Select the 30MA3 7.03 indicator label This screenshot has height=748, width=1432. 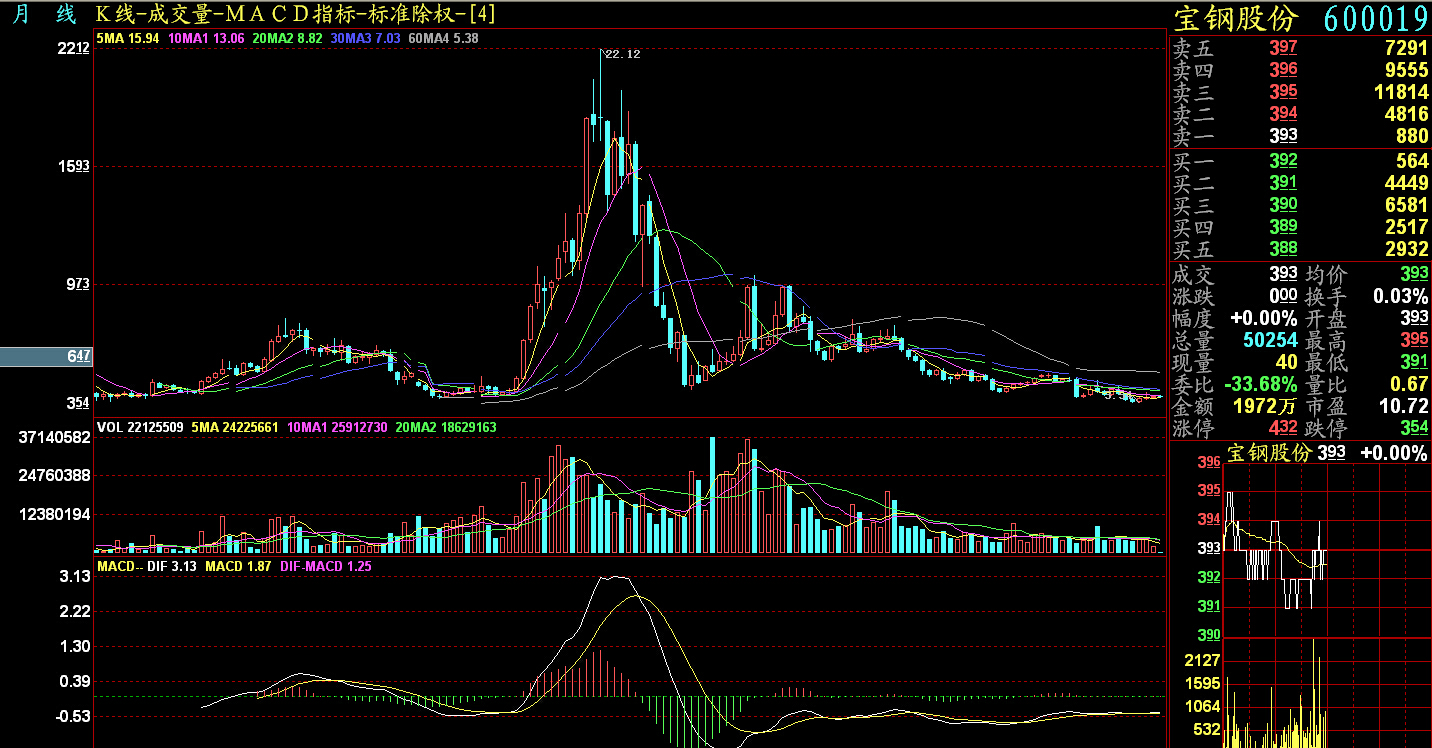coord(365,38)
